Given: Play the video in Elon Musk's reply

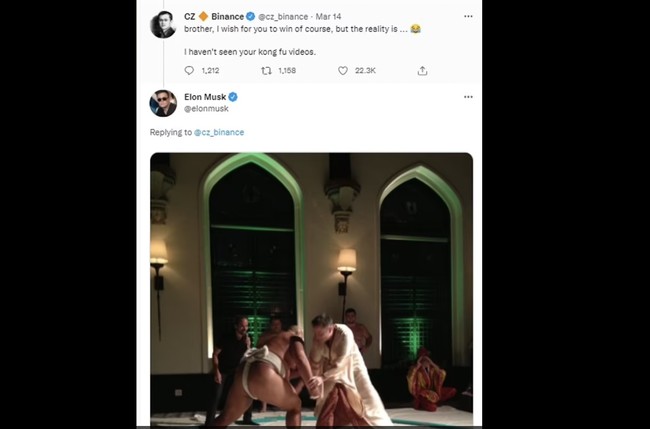Looking at the screenshot, I should 311,290.
